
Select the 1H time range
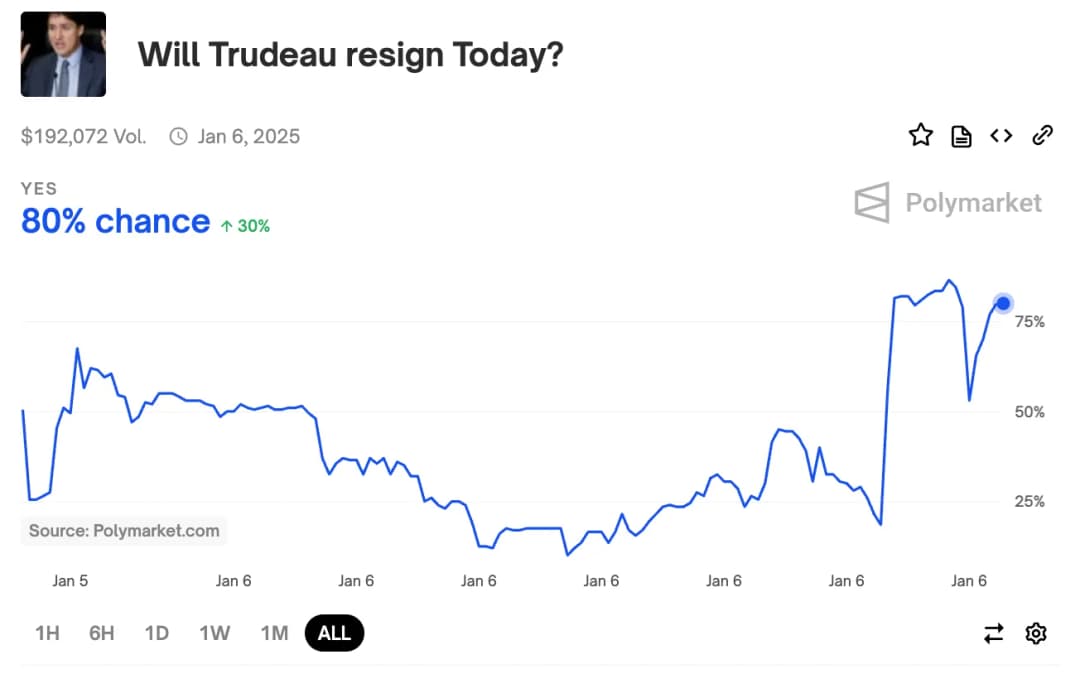tap(47, 633)
